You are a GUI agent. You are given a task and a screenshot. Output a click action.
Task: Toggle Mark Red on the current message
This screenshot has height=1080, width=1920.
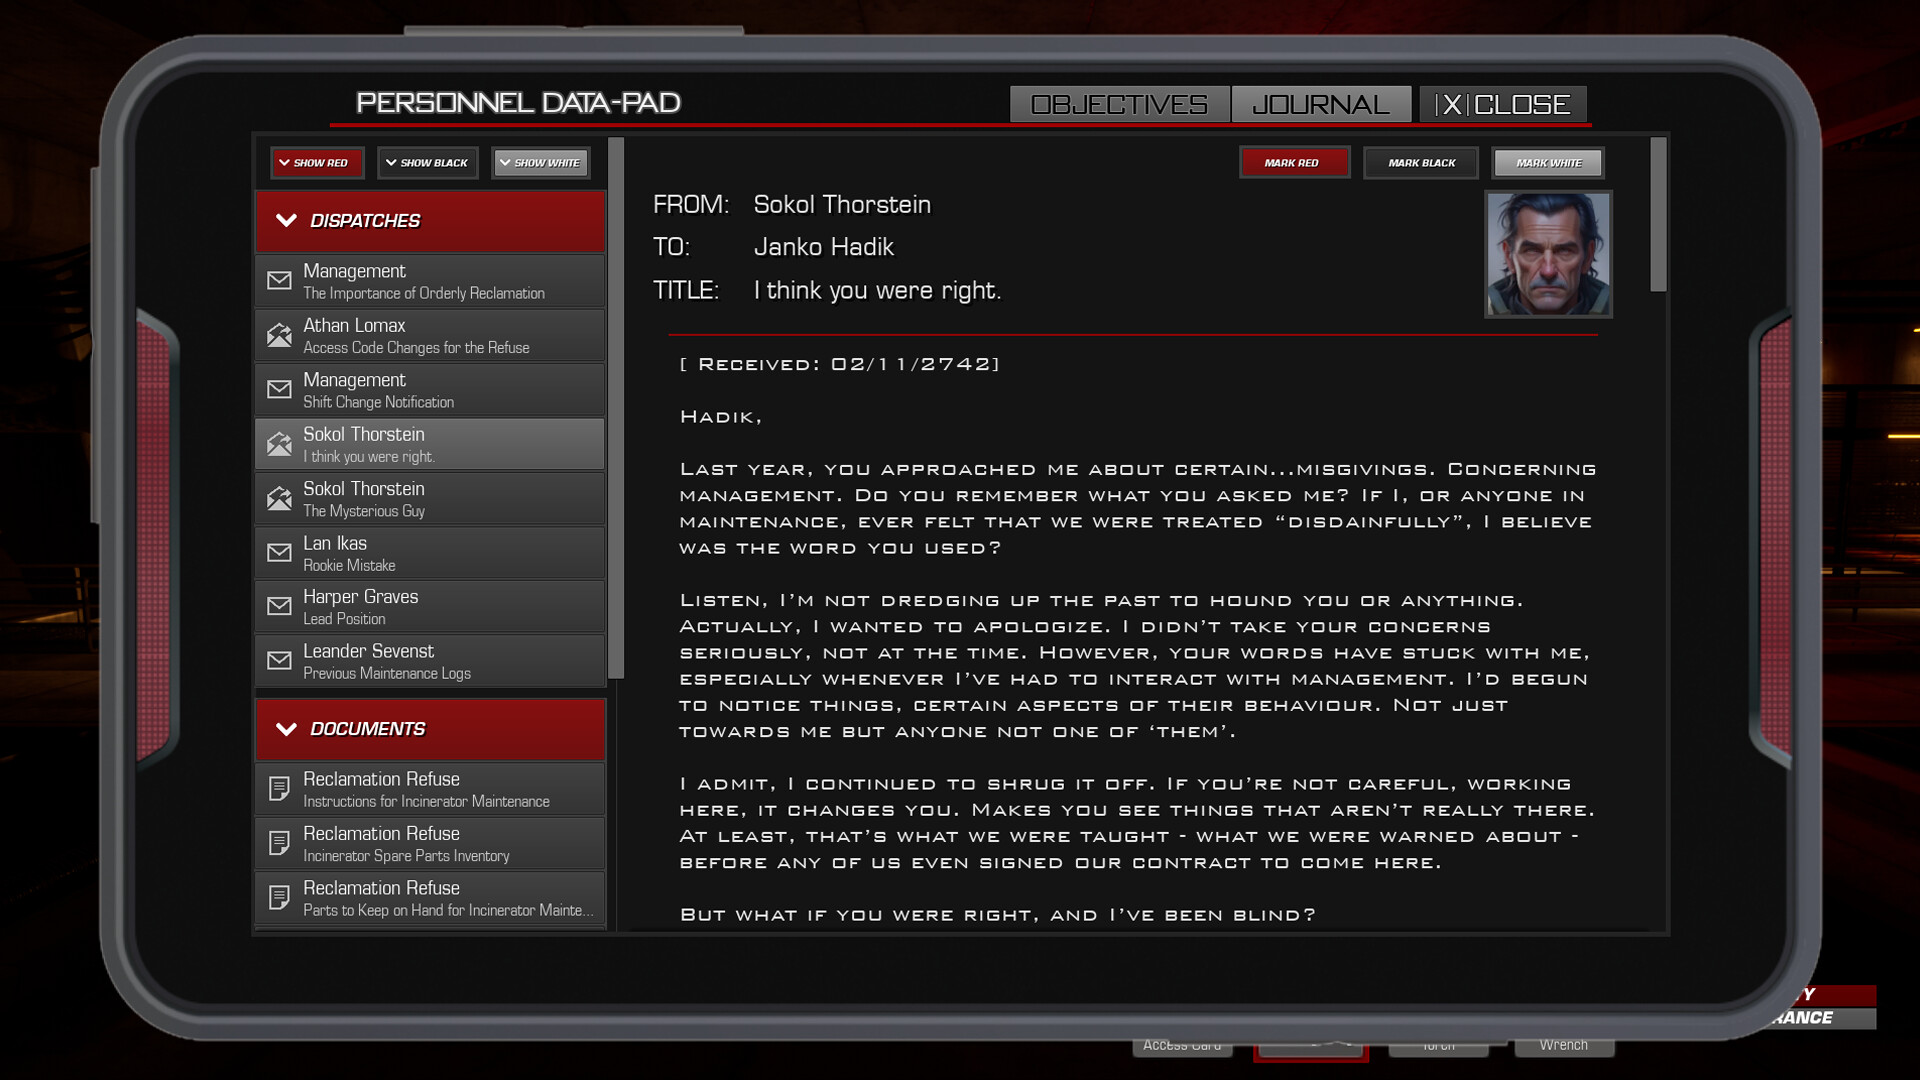(x=1295, y=162)
